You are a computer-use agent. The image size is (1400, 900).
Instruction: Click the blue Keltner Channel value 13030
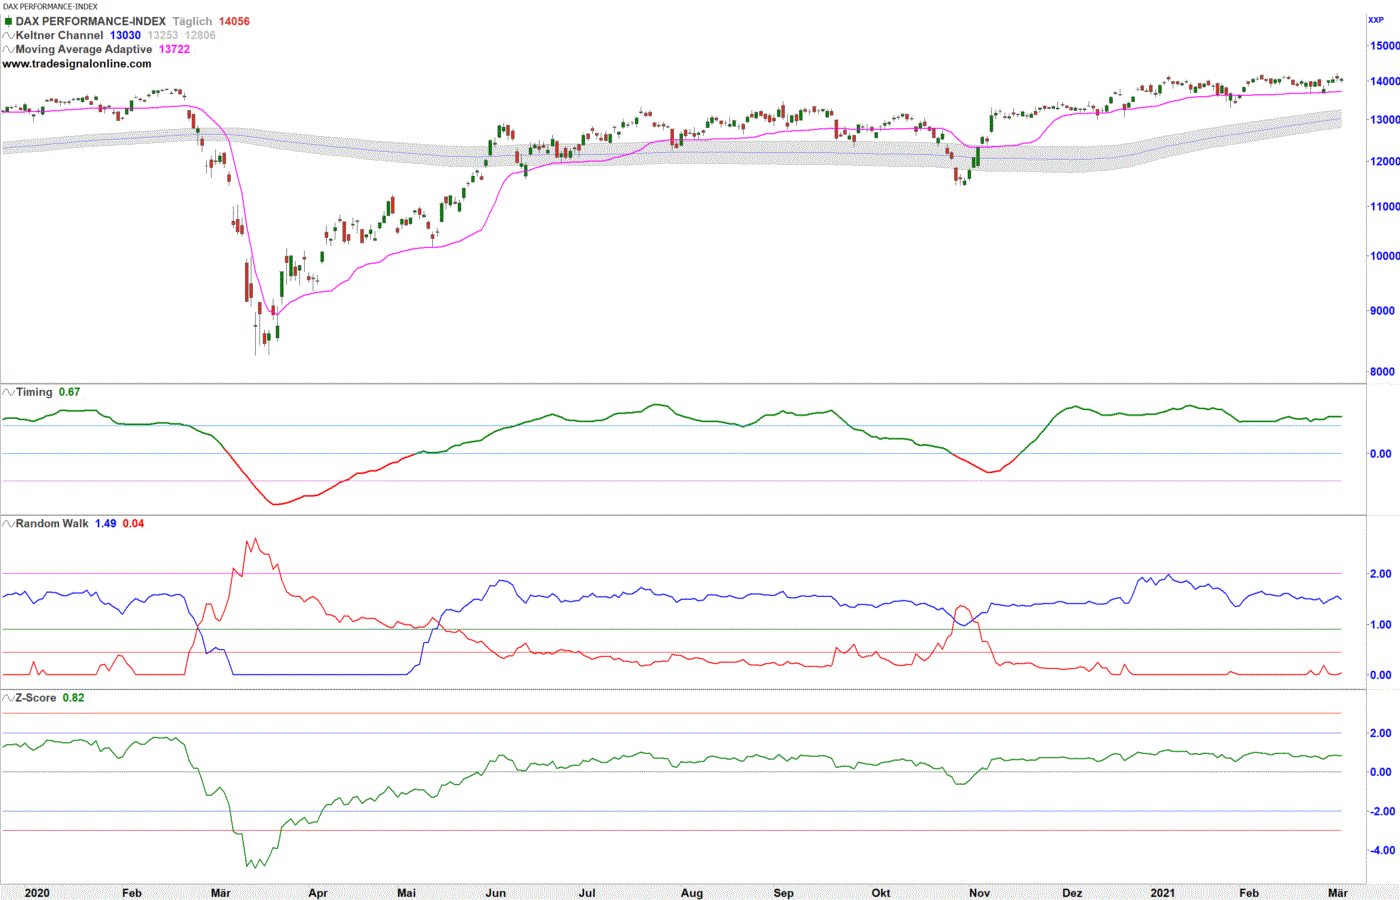coord(125,36)
